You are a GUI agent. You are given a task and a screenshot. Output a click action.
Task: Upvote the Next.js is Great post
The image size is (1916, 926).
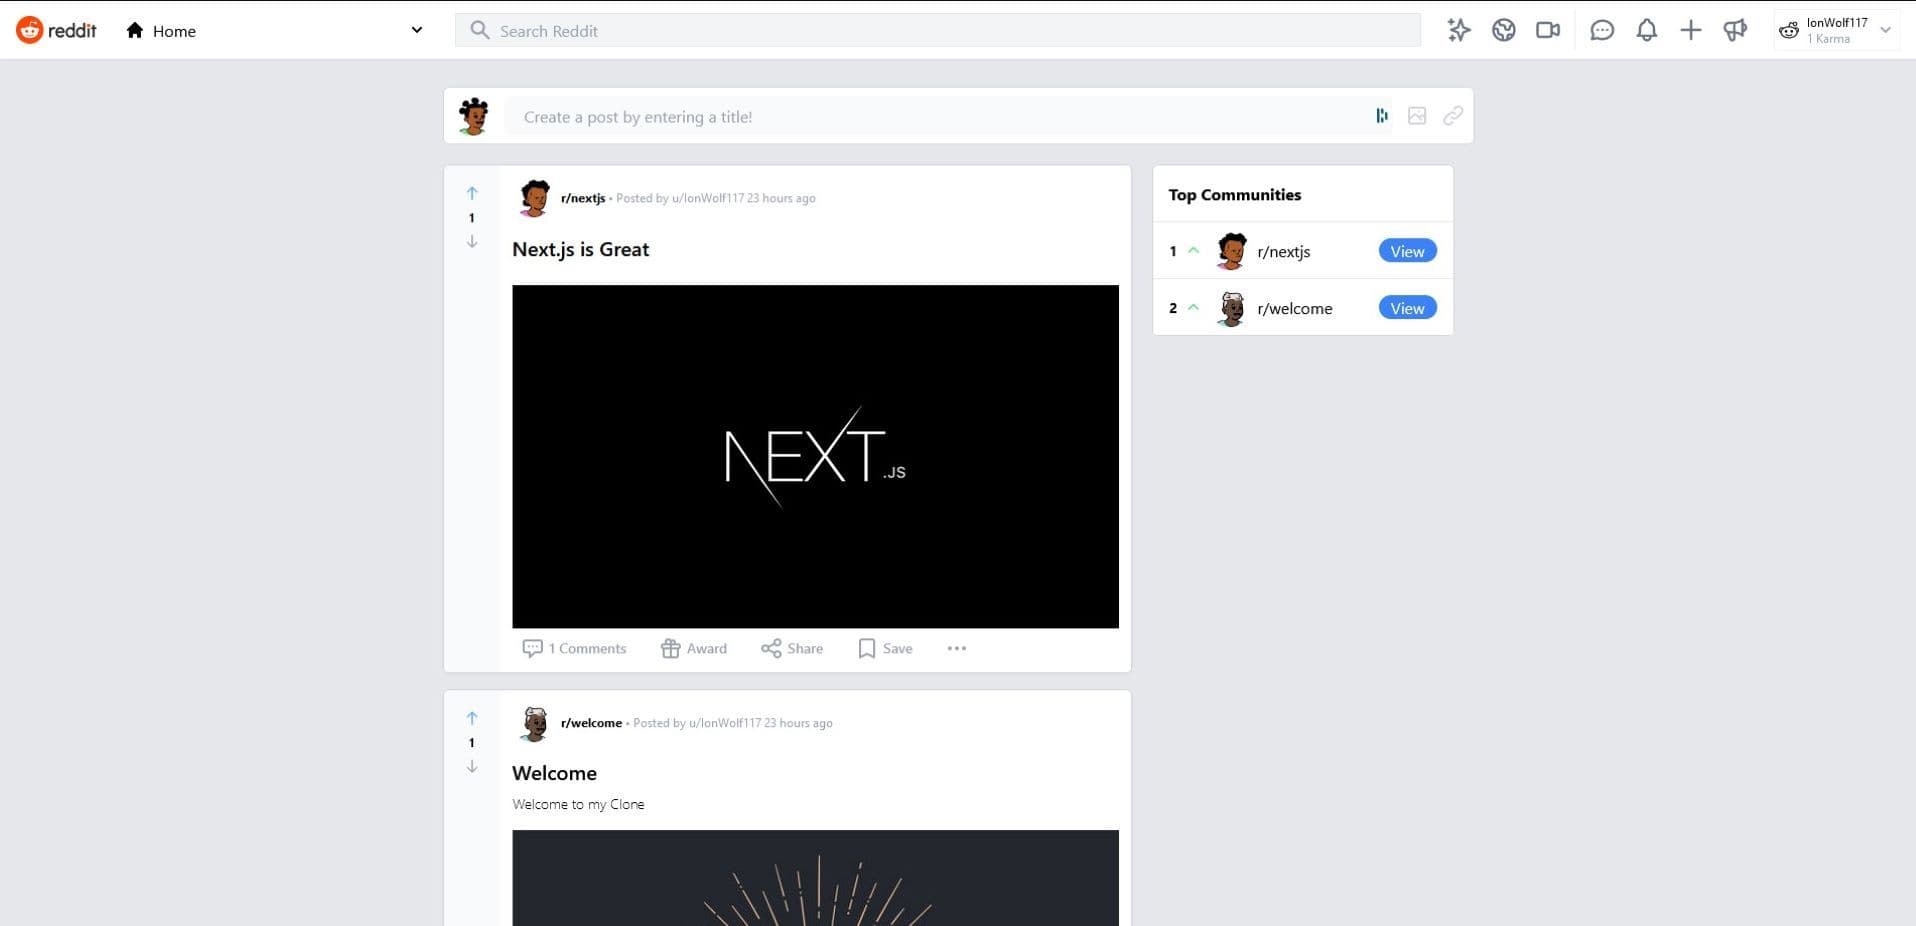[x=472, y=193]
